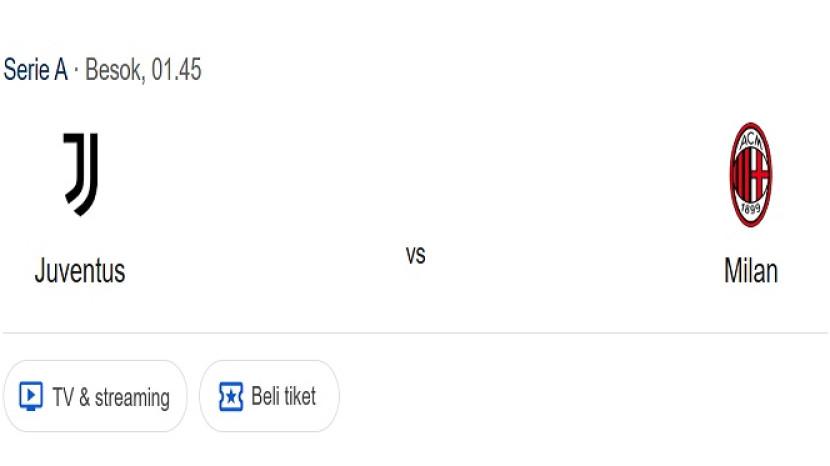Select the Milan team name
The image size is (830, 466).
(x=750, y=270)
